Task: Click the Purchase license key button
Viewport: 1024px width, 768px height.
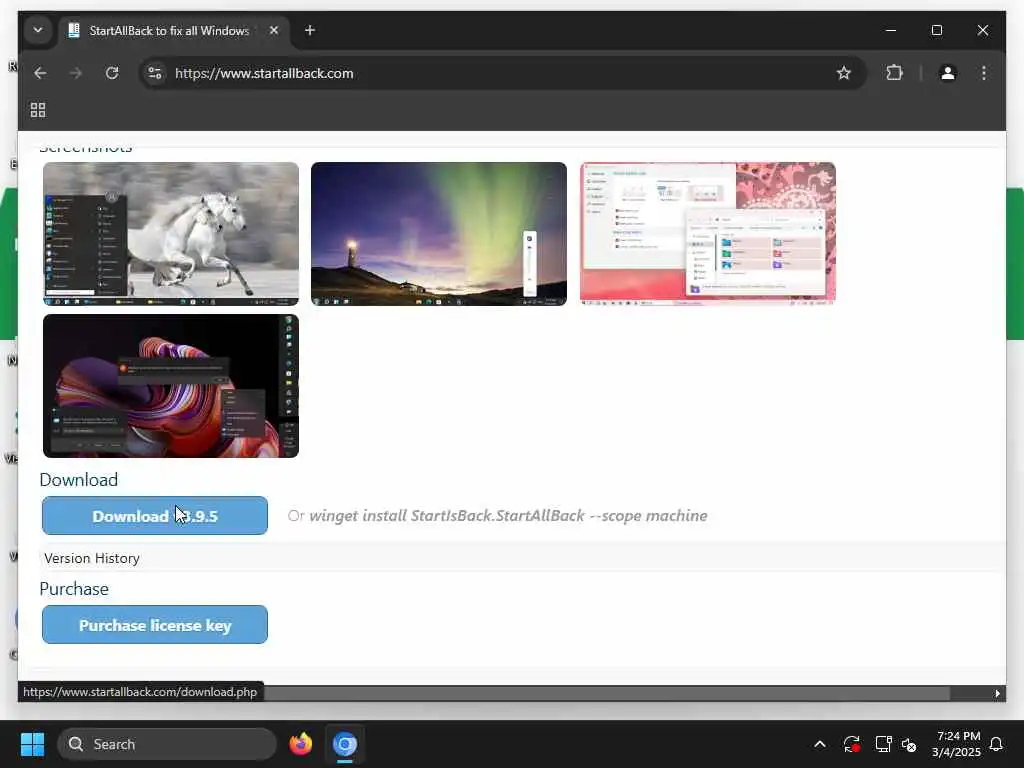Action: click(155, 625)
